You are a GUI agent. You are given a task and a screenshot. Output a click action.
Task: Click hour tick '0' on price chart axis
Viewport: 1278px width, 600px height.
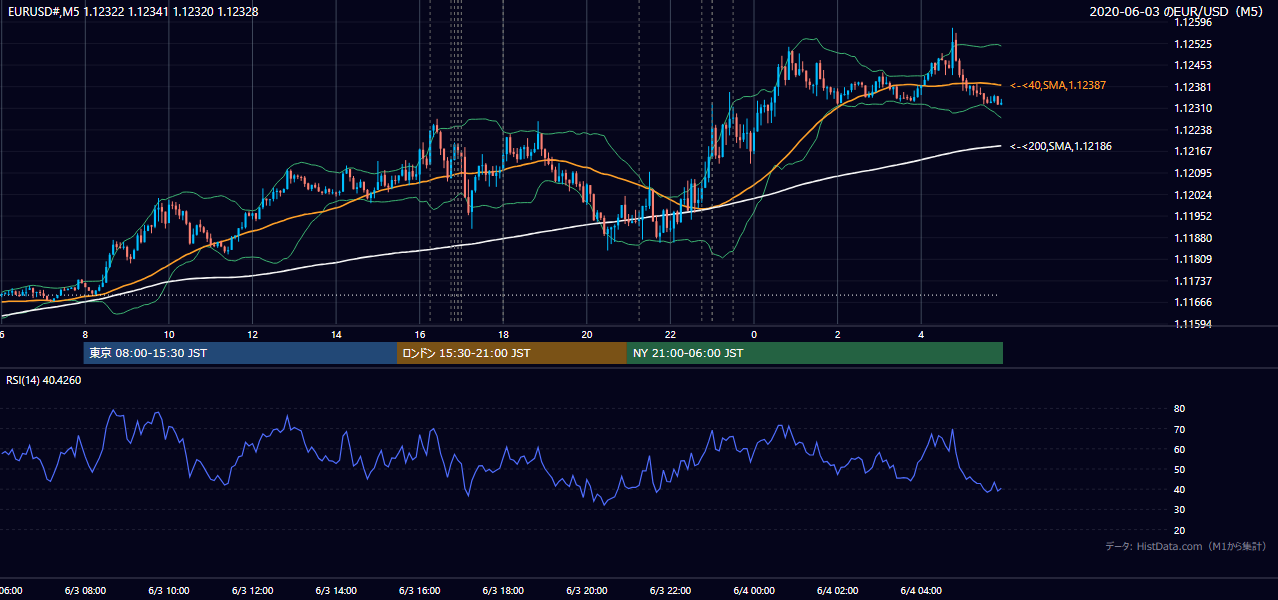[x=754, y=335]
